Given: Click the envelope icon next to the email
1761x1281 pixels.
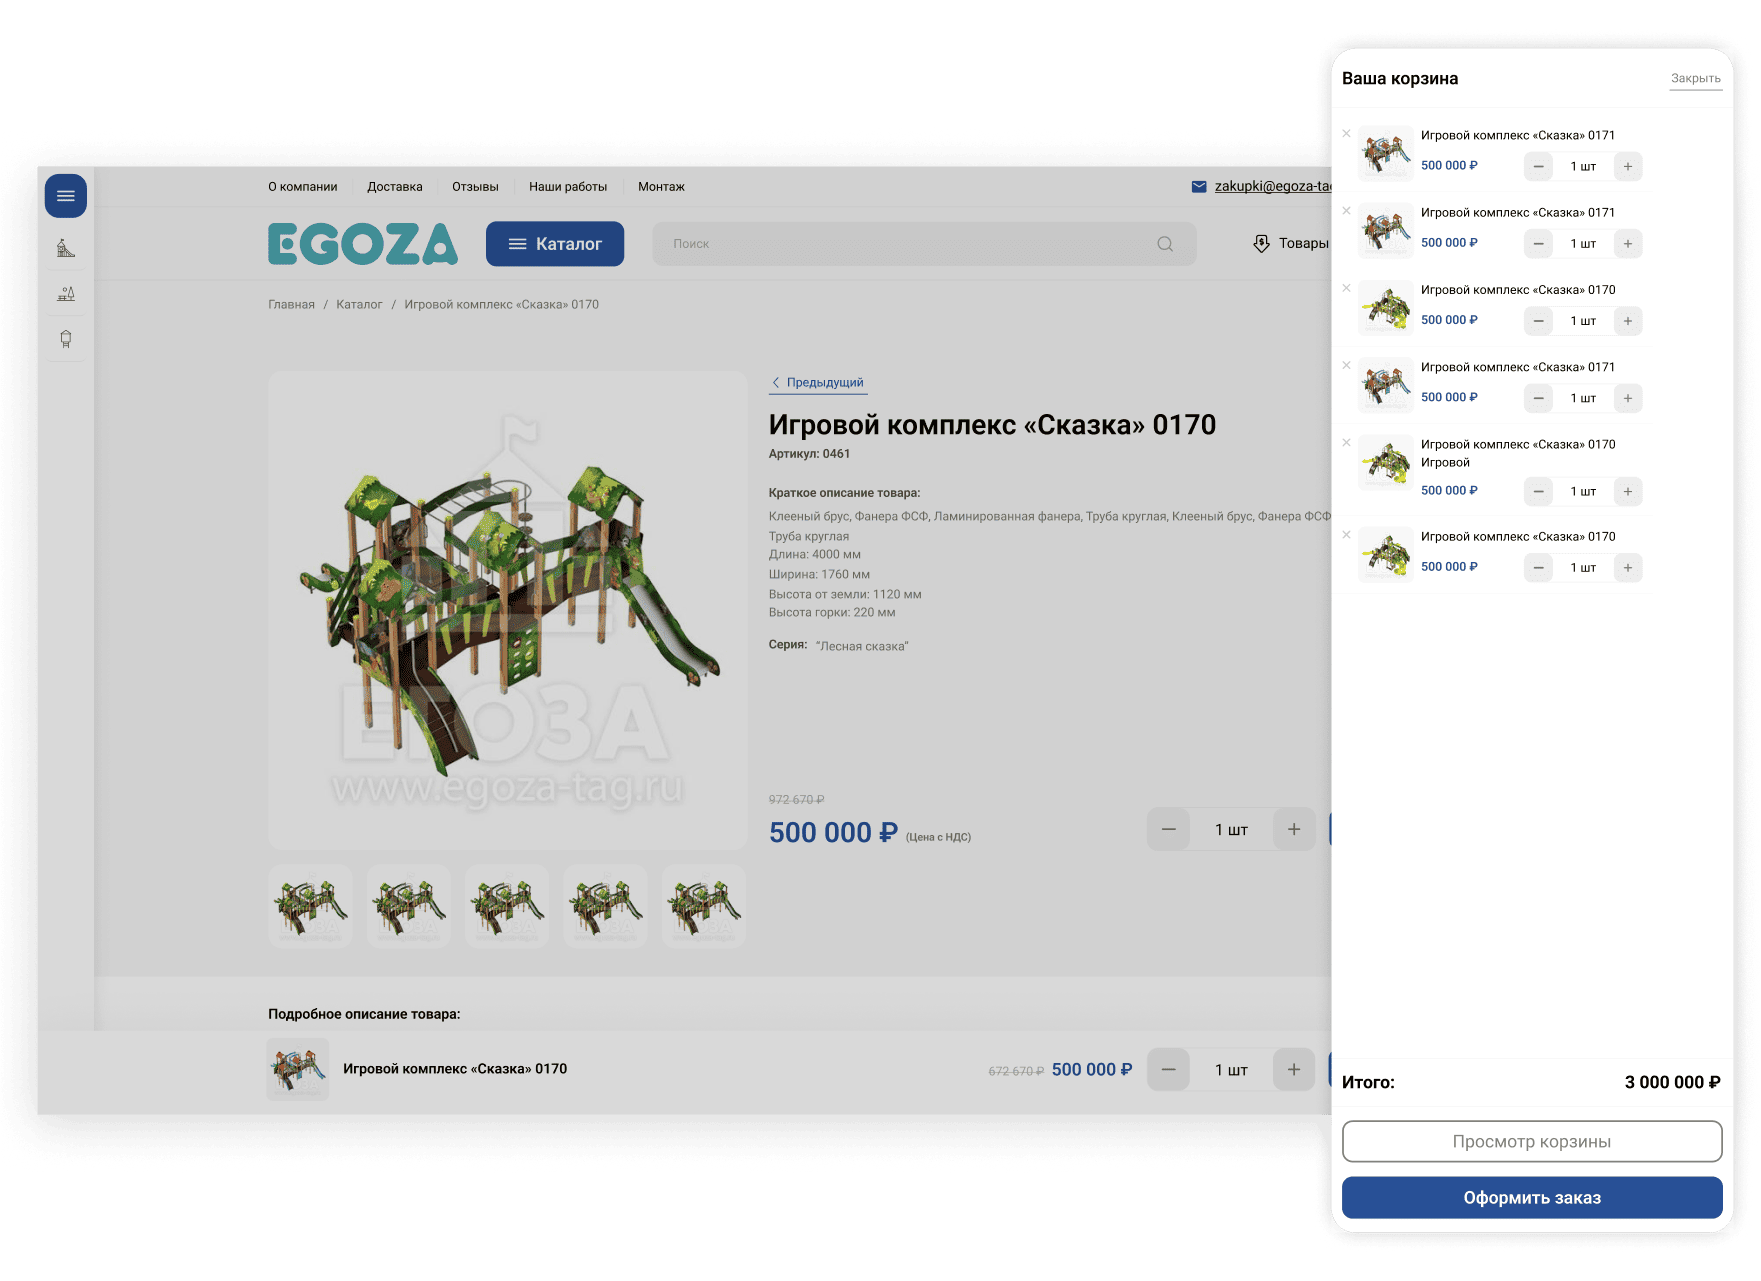Looking at the screenshot, I should (1198, 186).
